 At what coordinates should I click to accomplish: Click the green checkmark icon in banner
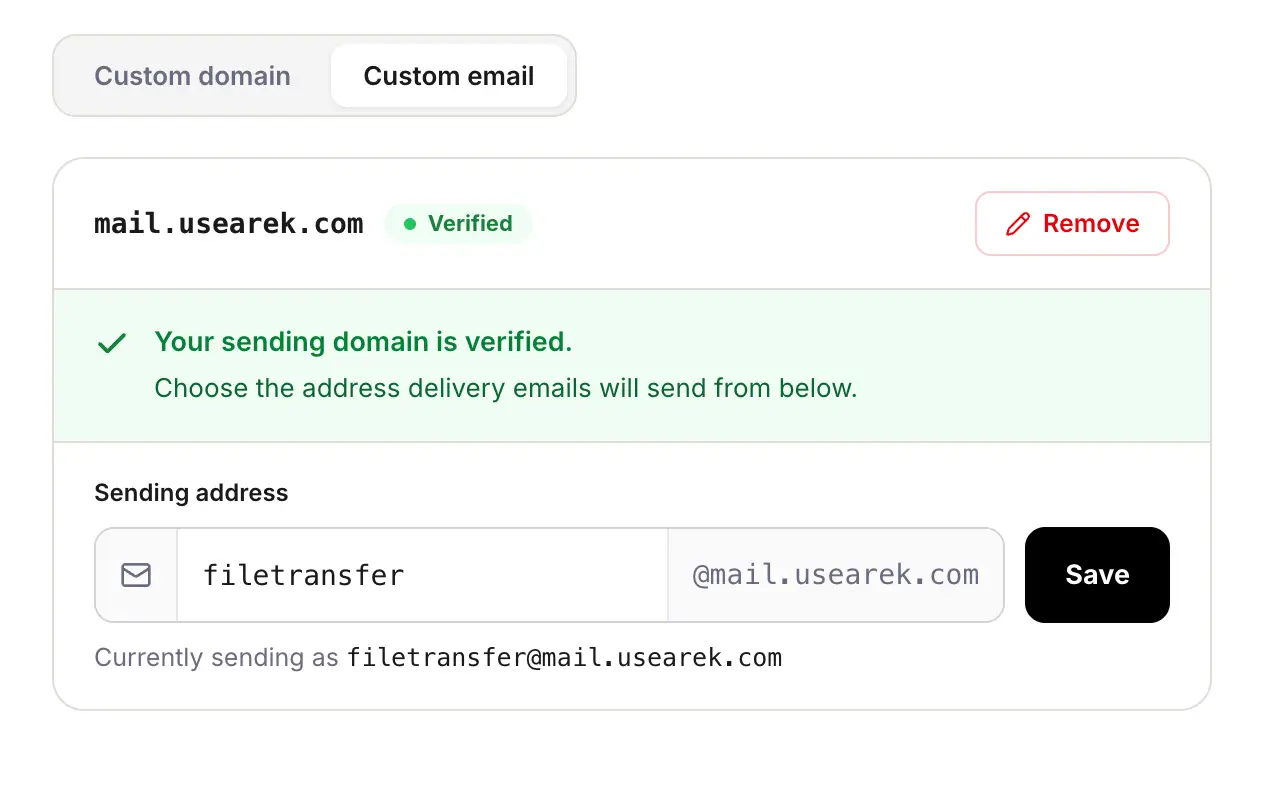[111, 343]
